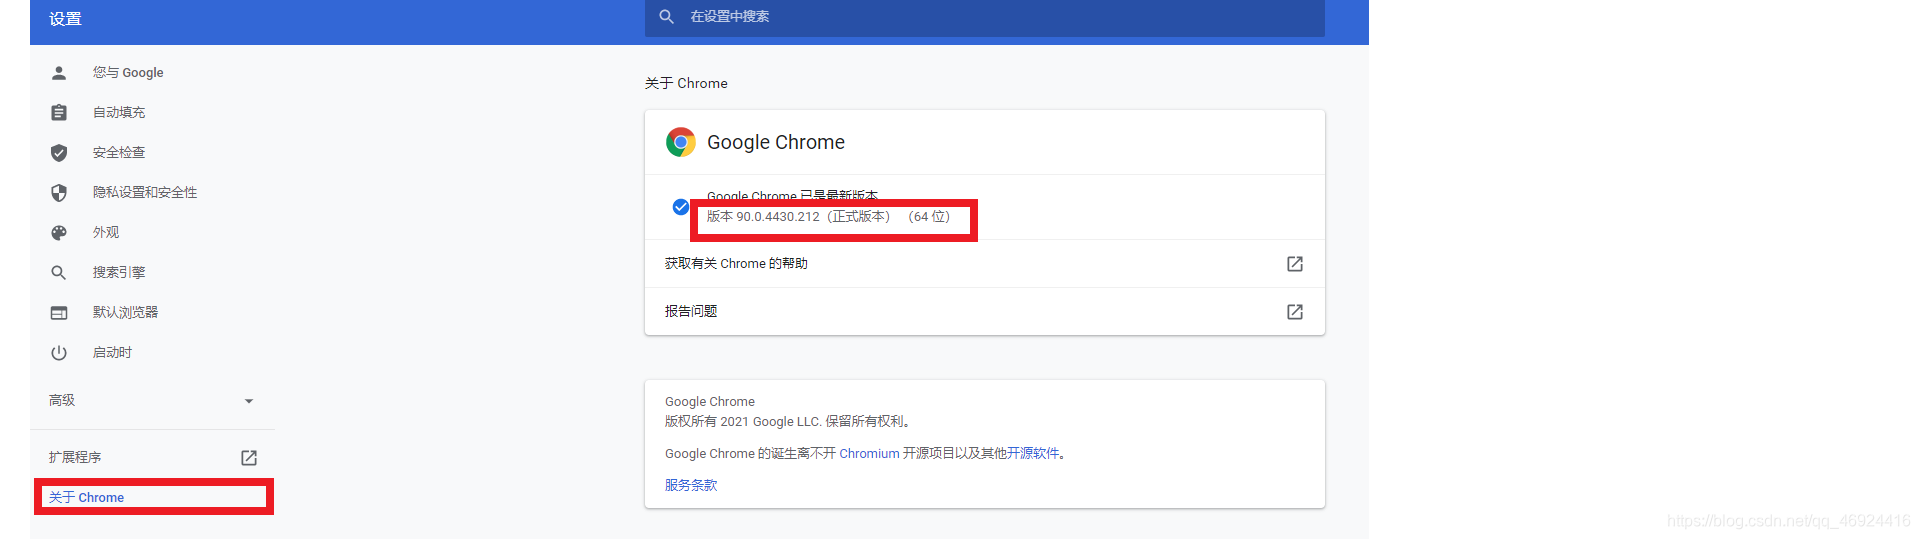Follow the Chromium hyperlink
The image size is (1920, 539).
[x=869, y=453]
